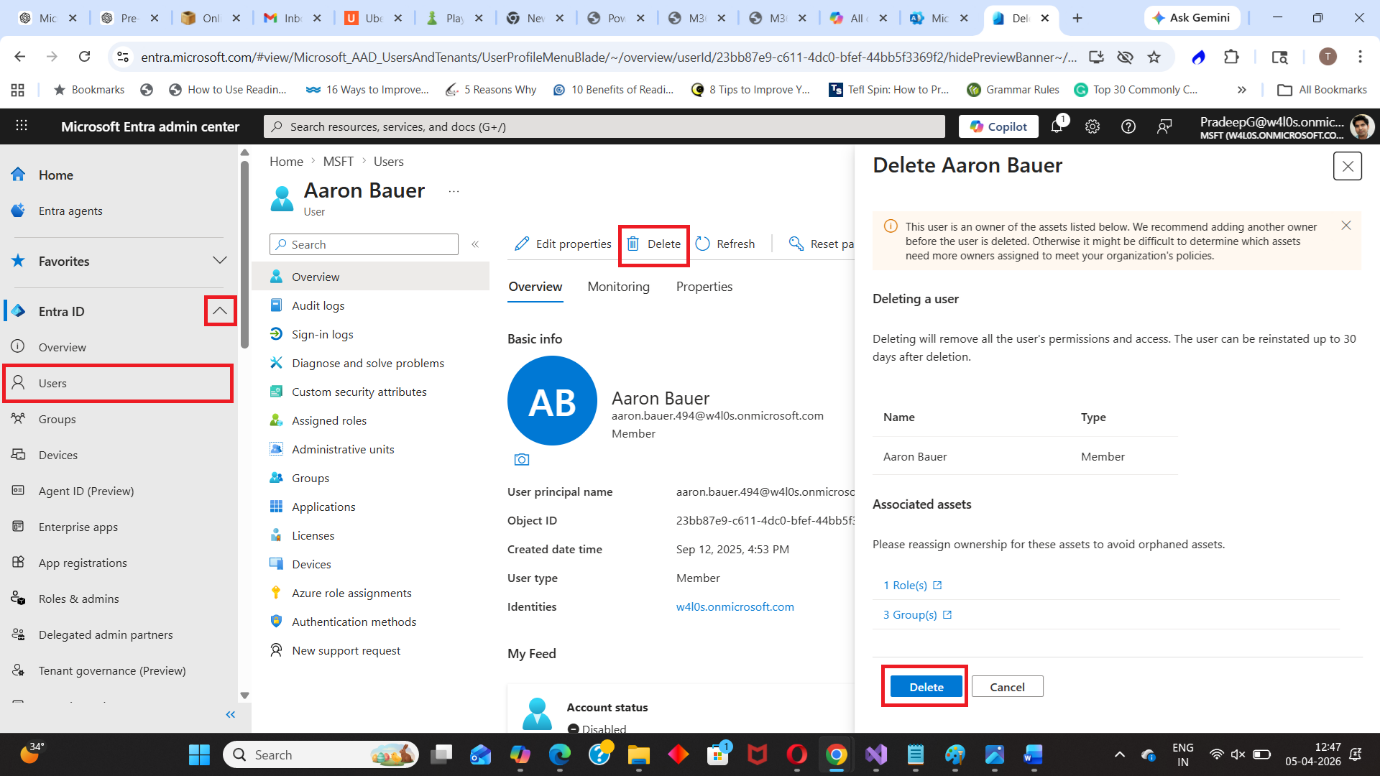This screenshot has width=1380, height=776.
Task: Switch to the Properties tab
Action: (x=704, y=287)
